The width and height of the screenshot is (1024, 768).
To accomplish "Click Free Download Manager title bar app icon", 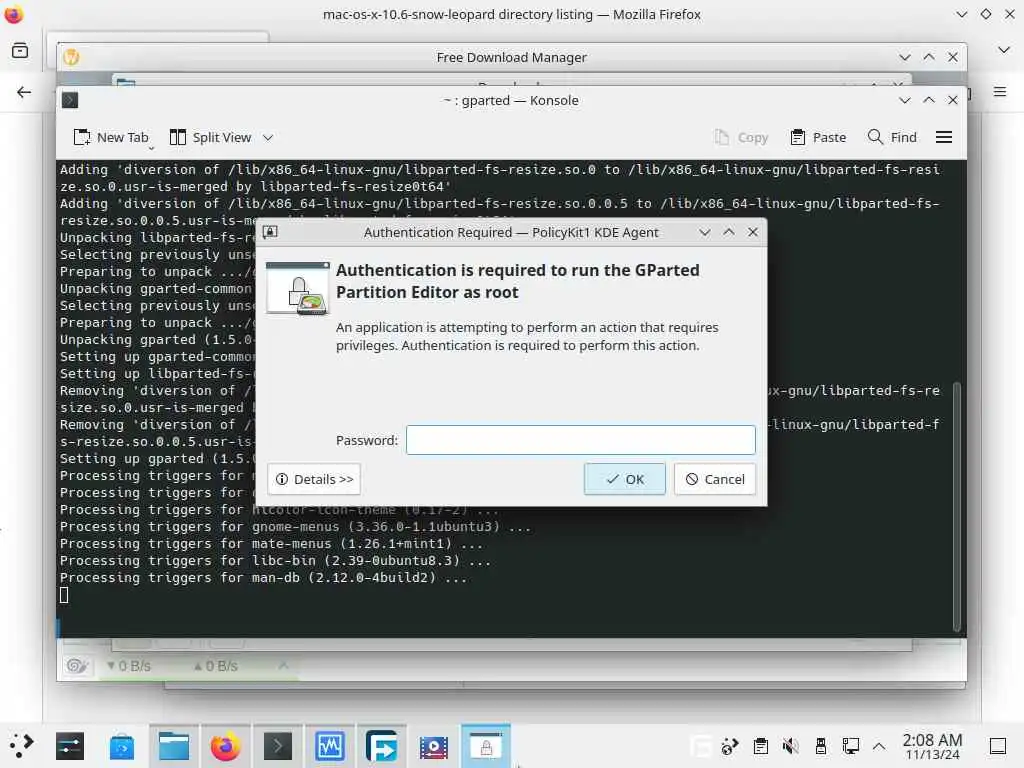I will pyautogui.click(x=71, y=57).
